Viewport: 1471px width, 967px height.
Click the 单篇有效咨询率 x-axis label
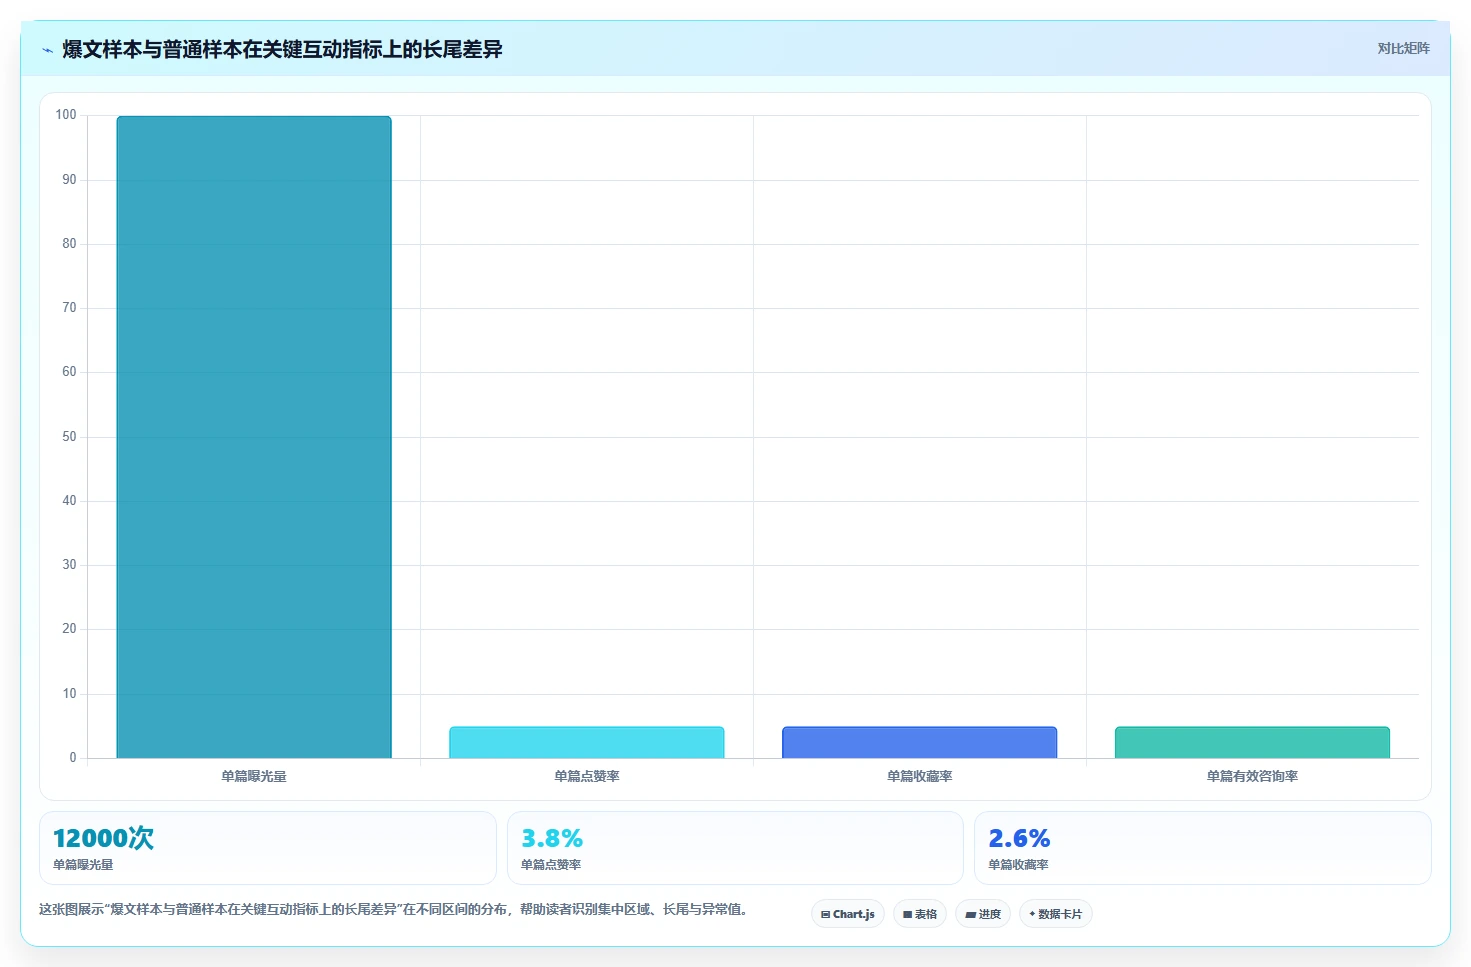click(1252, 776)
